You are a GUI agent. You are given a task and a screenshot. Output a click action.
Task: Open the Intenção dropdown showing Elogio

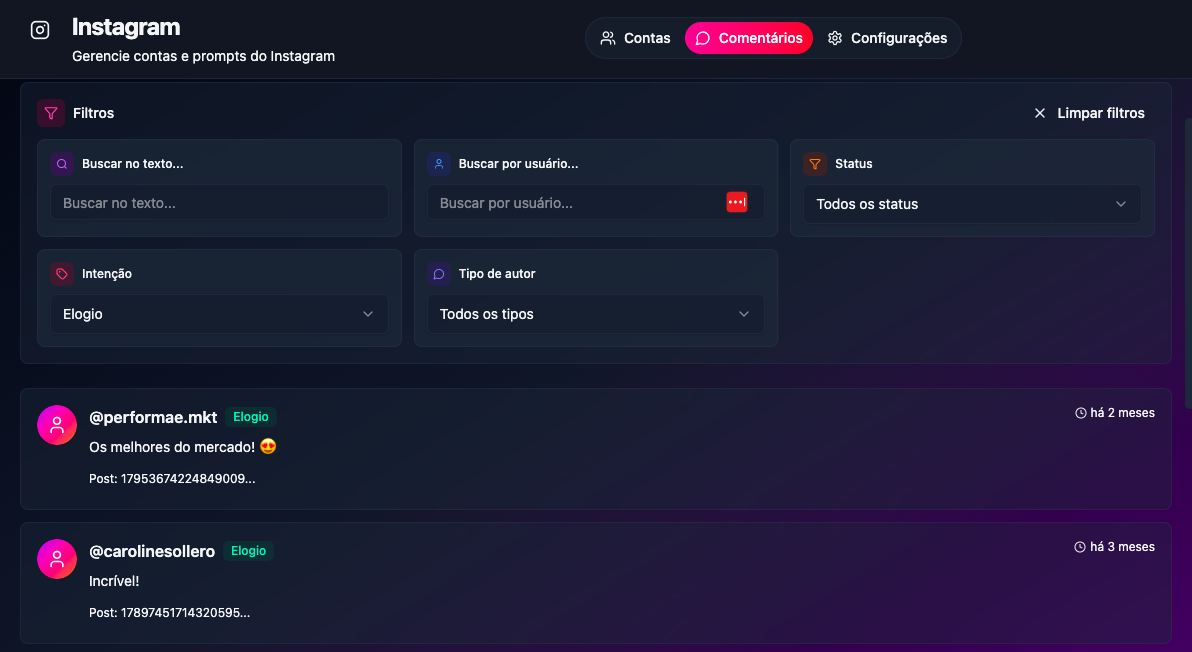pos(219,313)
